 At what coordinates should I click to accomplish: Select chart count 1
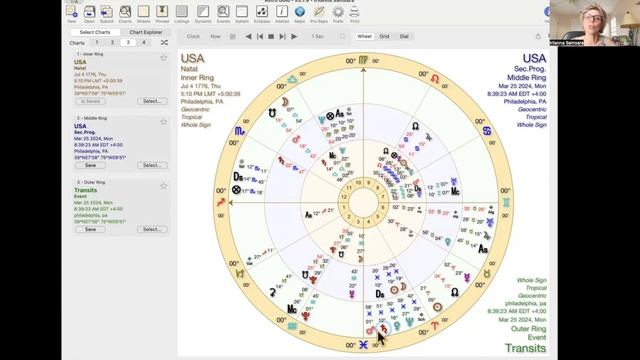(97, 42)
